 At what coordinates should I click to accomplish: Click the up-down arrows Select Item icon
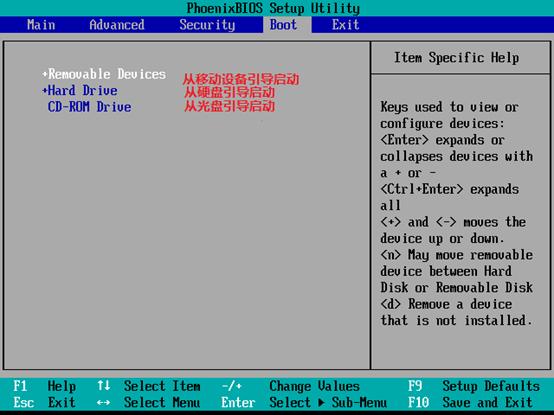click(x=104, y=386)
